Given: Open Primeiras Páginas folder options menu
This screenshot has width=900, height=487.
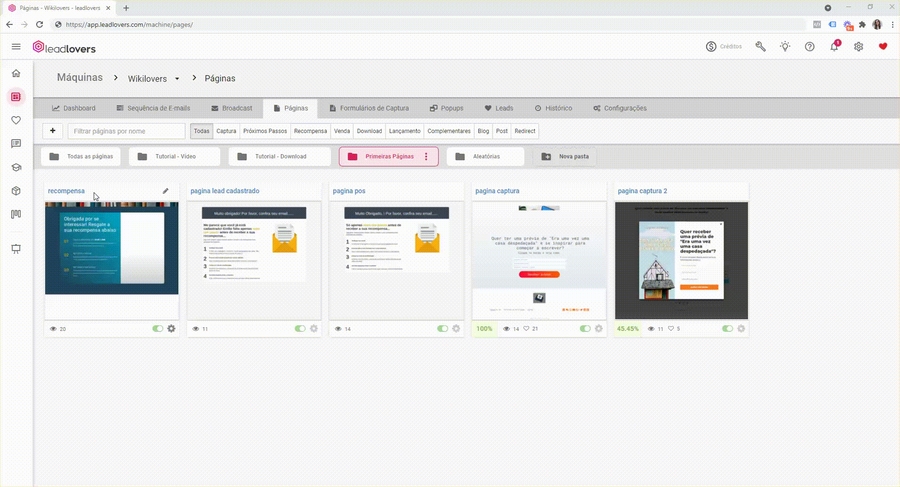Looking at the screenshot, I should [x=426, y=157].
